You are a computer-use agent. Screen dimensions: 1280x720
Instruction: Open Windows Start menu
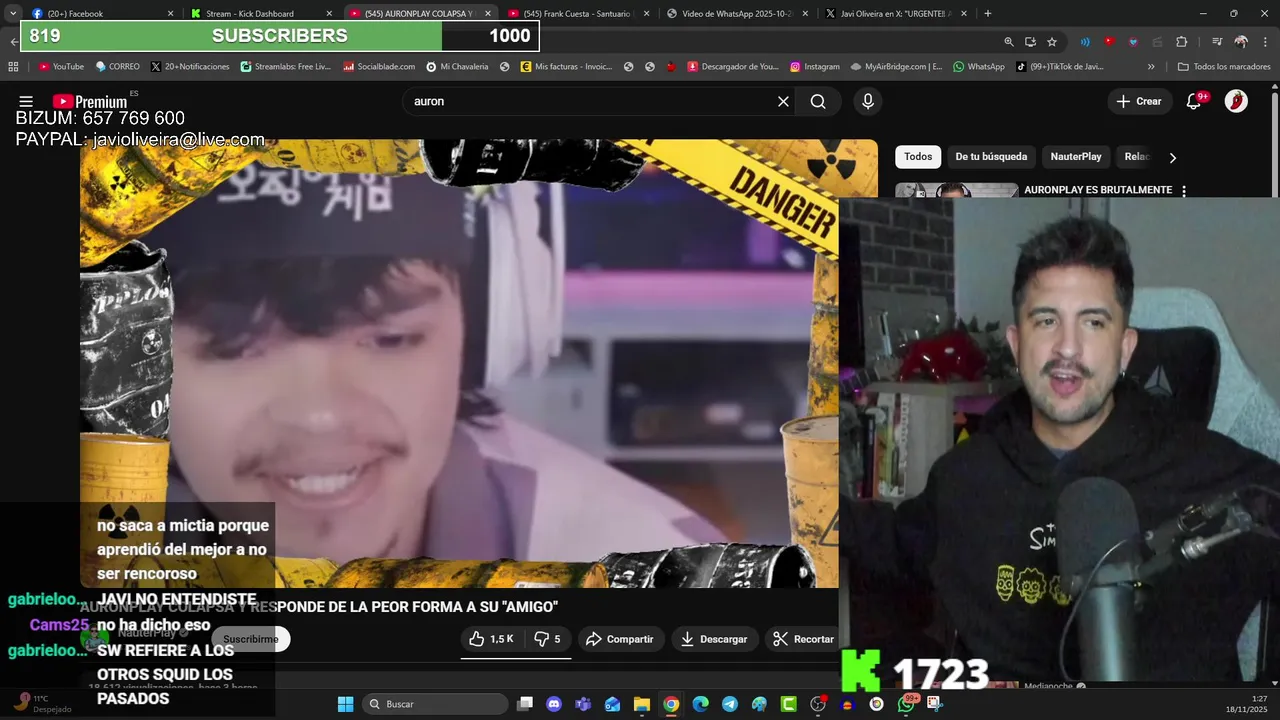click(x=345, y=704)
